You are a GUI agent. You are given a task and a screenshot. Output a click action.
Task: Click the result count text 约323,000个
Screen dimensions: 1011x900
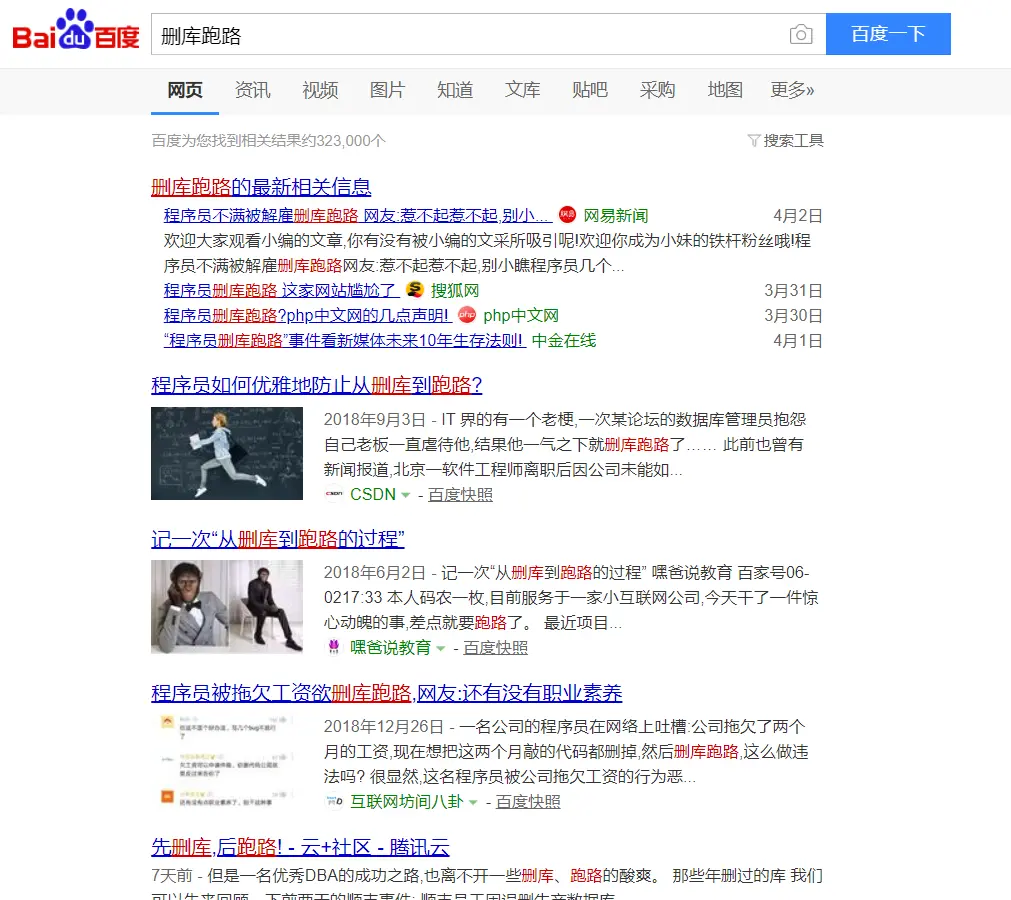pyautogui.click(x=345, y=141)
